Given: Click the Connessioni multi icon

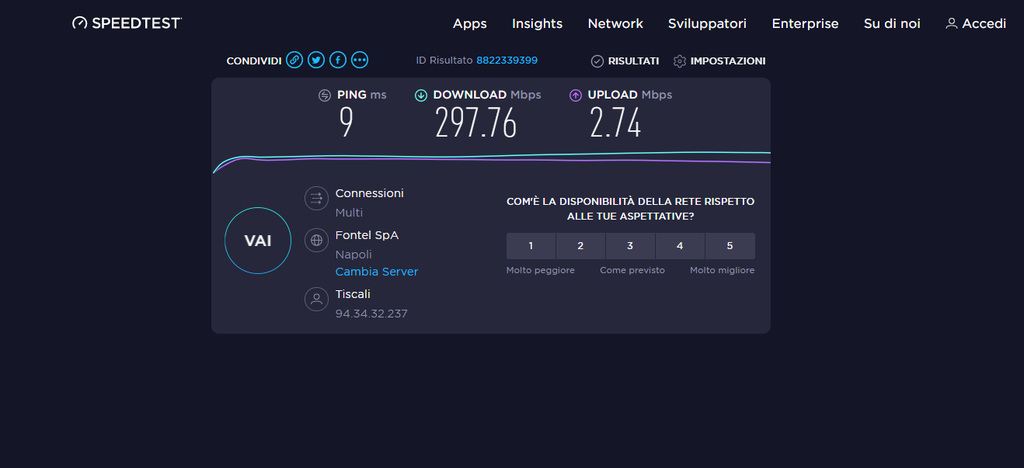Looking at the screenshot, I should (316, 198).
